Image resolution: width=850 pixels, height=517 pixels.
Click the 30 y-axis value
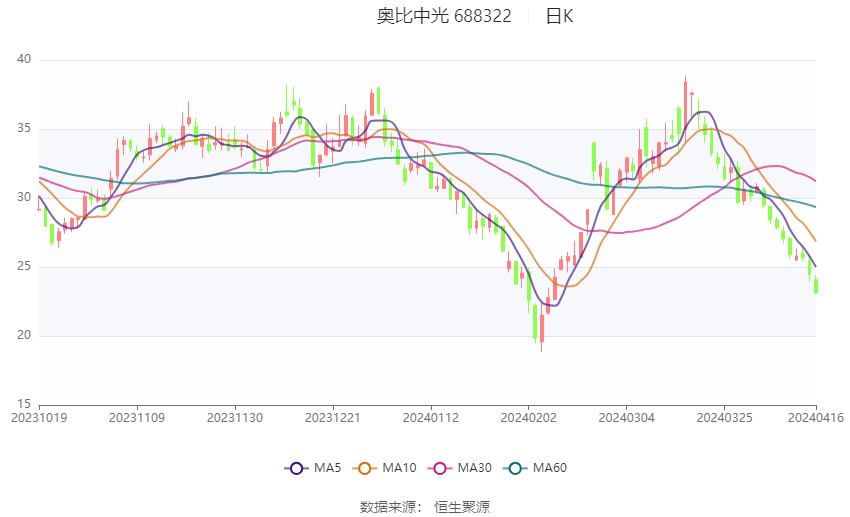tap(24, 197)
